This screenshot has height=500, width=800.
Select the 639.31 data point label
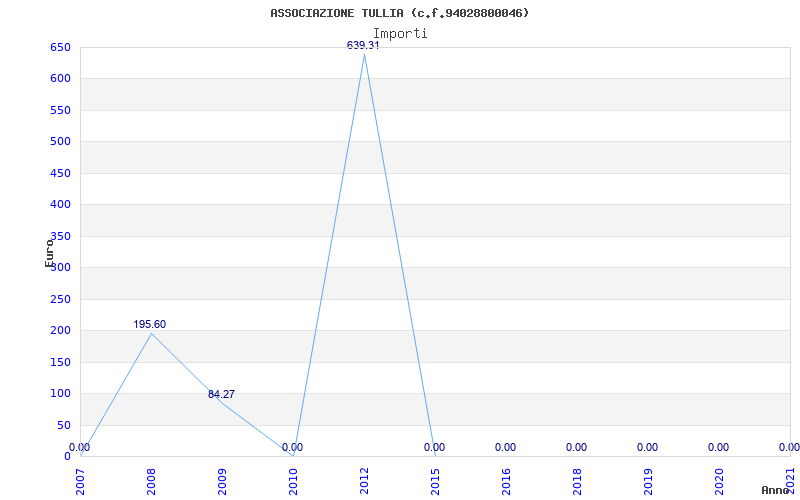pyautogui.click(x=363, y=45)
